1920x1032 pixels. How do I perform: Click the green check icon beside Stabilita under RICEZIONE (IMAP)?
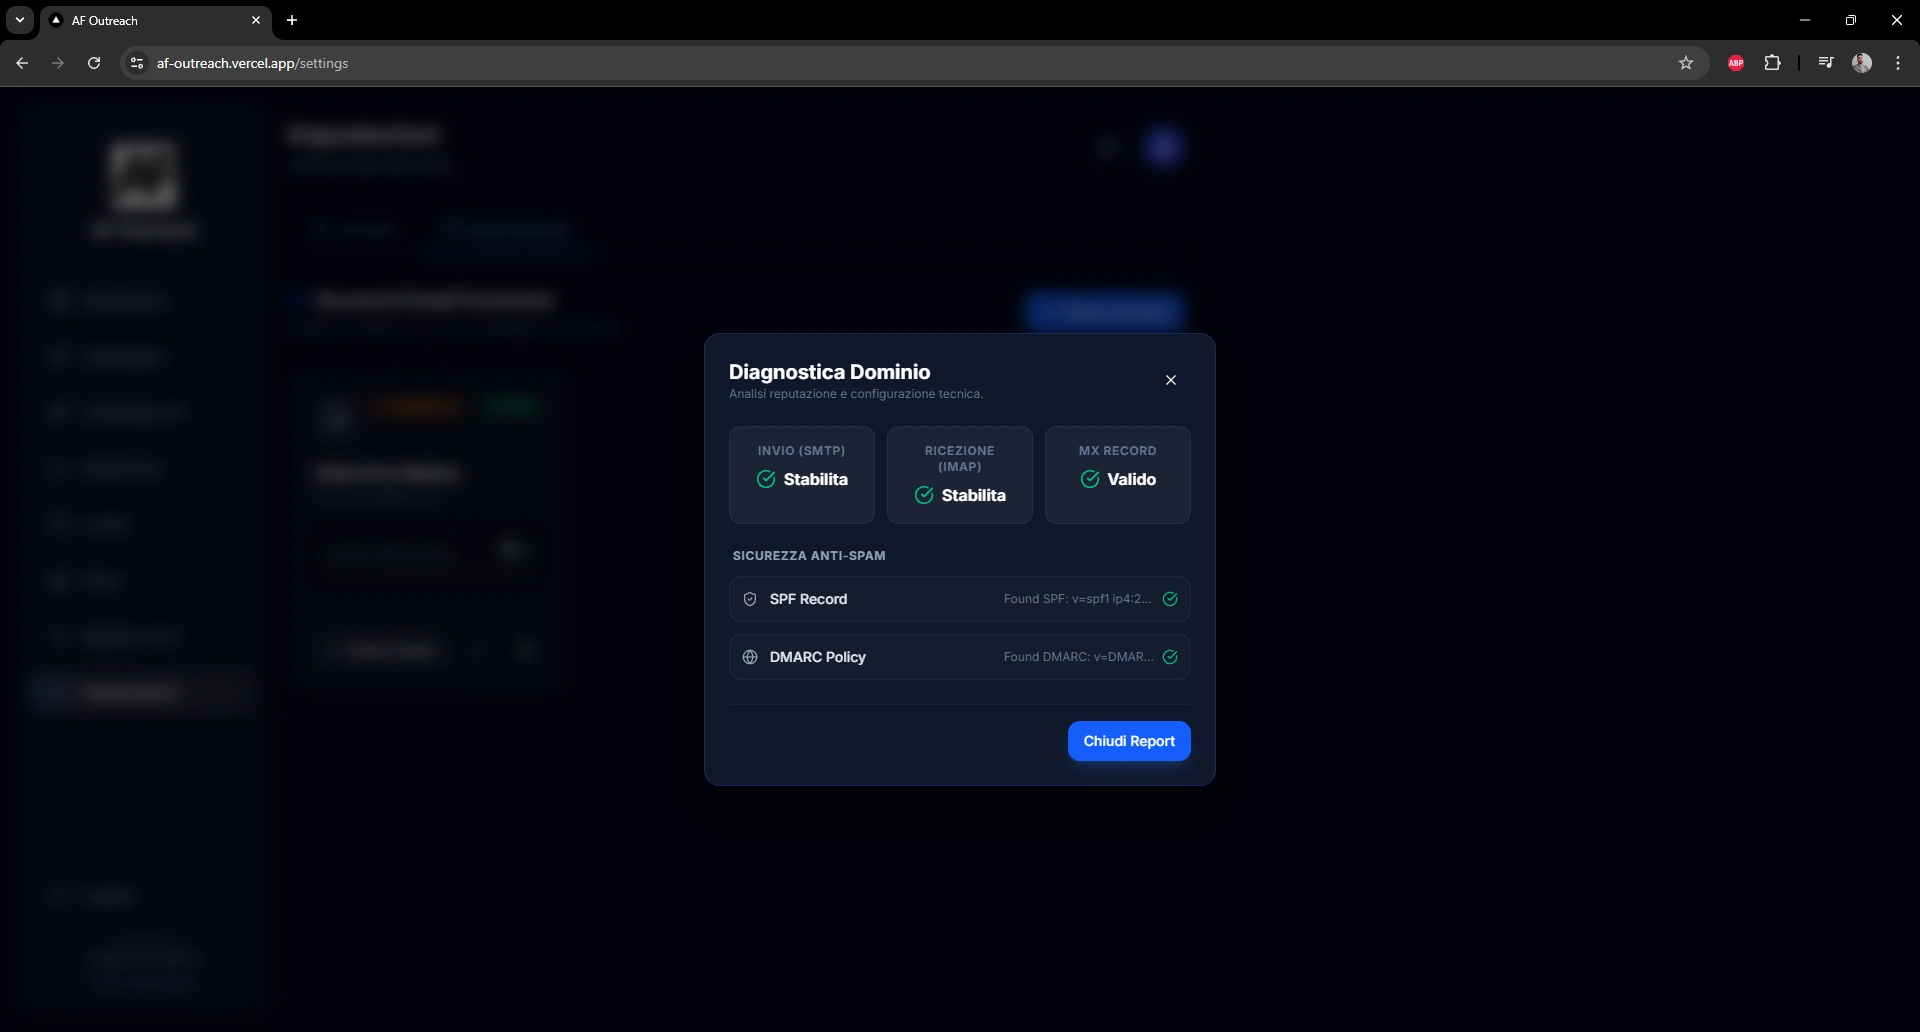click(924, 495)
